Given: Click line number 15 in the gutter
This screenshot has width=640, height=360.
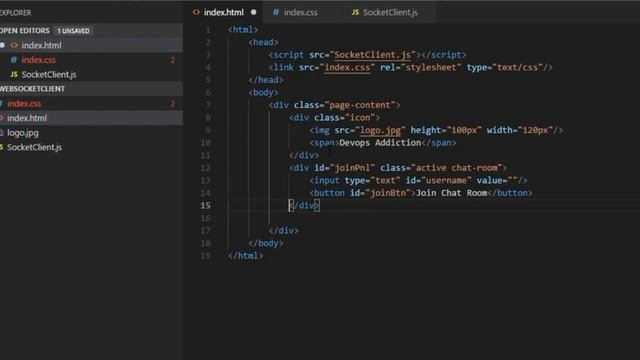Looking at the screenshot, I should [x=206, y=205].
